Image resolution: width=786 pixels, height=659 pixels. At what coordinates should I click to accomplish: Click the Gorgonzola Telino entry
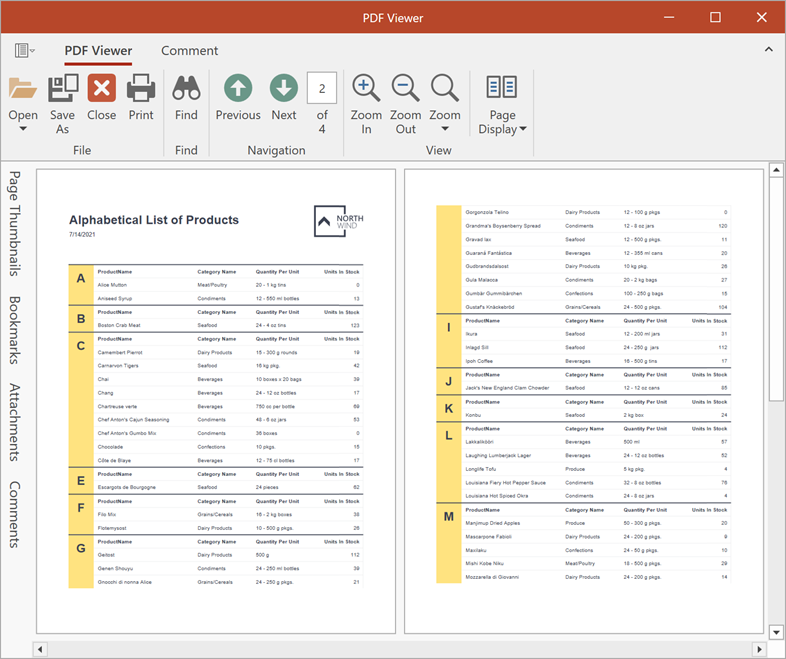[x=487, y=212]
